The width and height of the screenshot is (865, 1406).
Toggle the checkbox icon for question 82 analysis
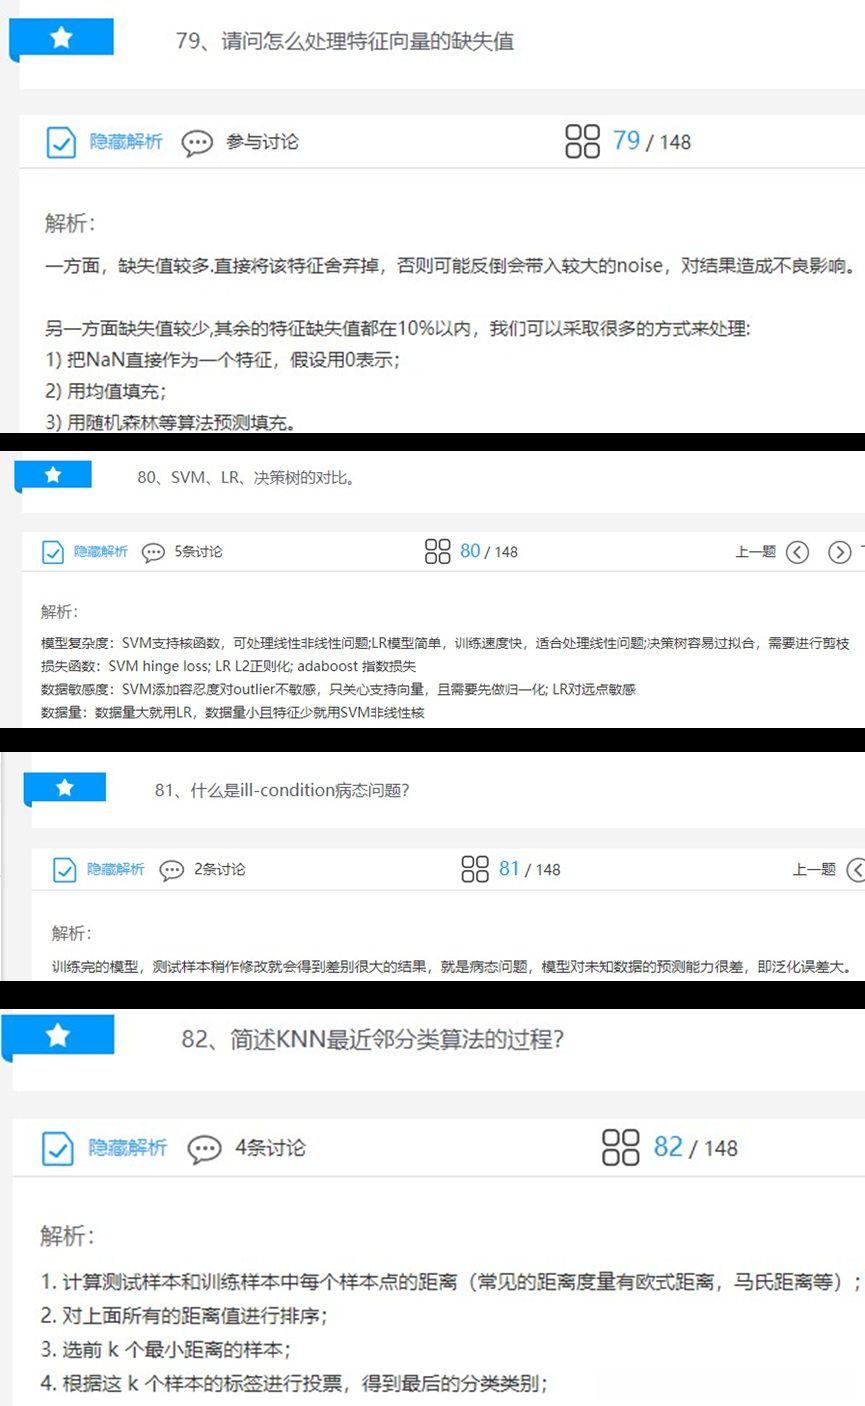[58, 1148]
